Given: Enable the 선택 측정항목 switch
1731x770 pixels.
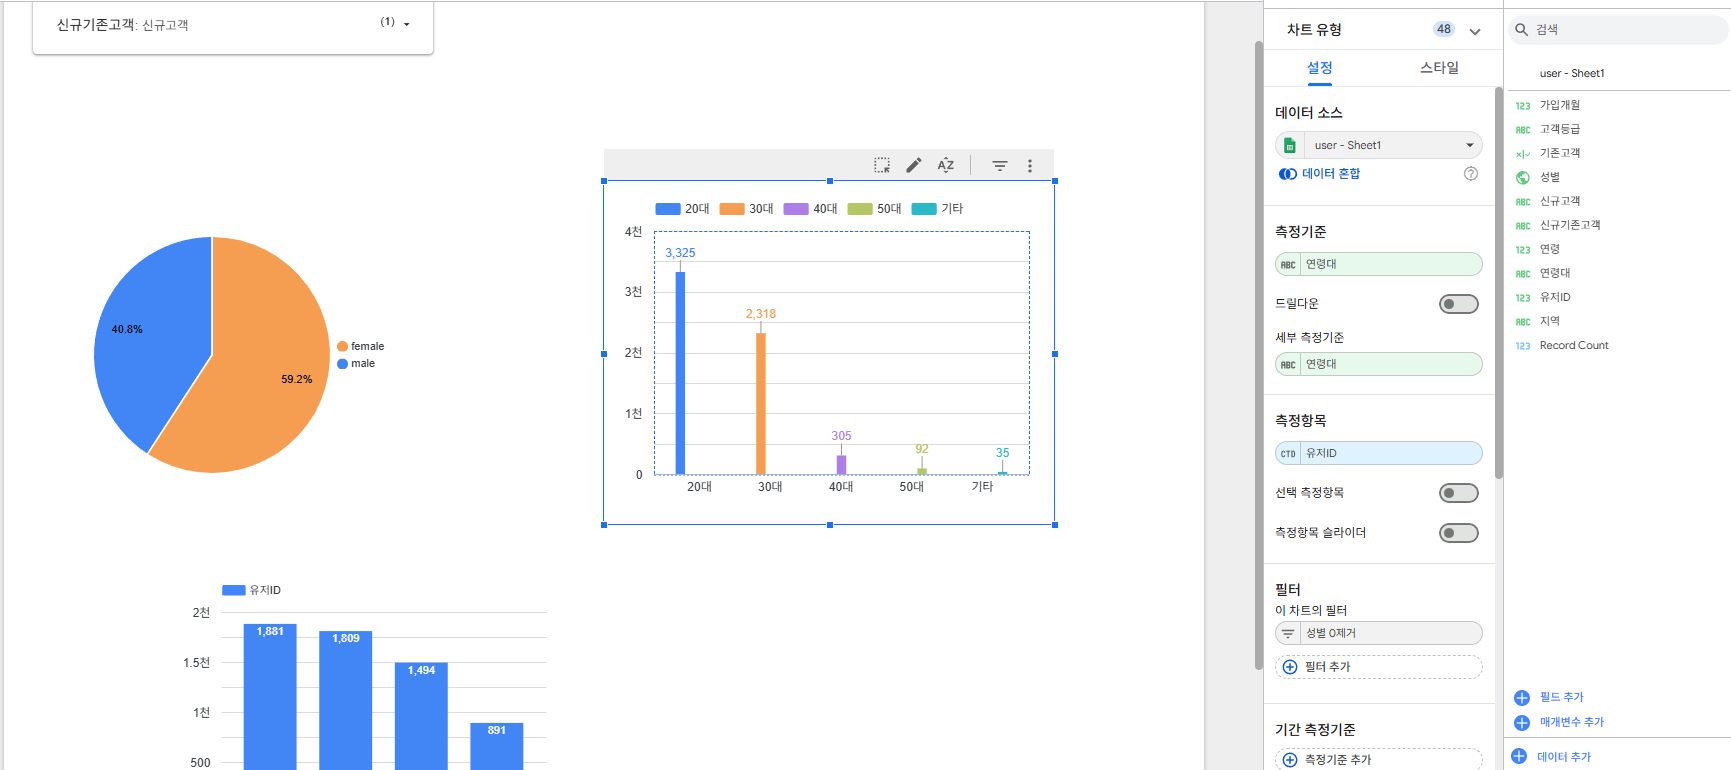Looking at the screenshot, I should click(1458, 493).
